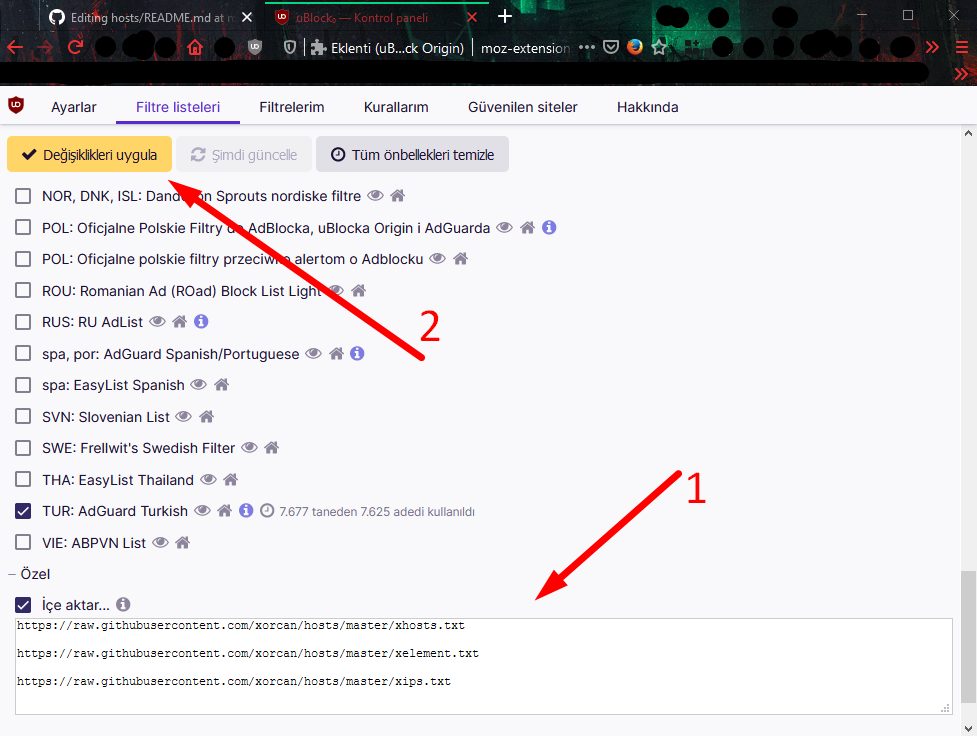
Task: Click home icon for THA: EasyList Thailand
Action: coord(231,480)
